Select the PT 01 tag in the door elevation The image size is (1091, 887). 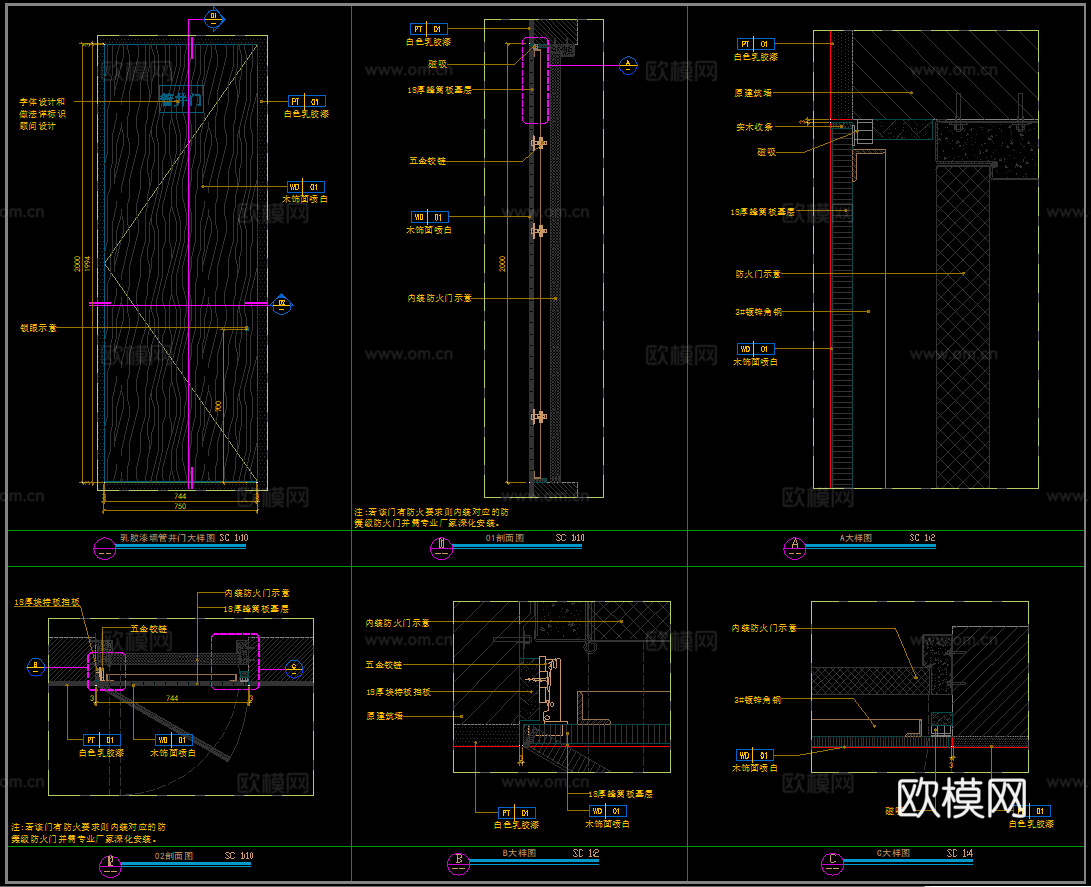click(x=307, y=102)
